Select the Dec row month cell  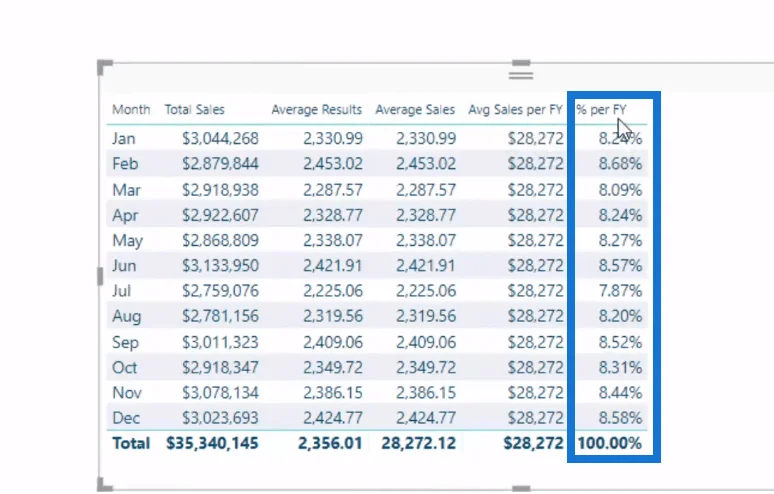126,418
